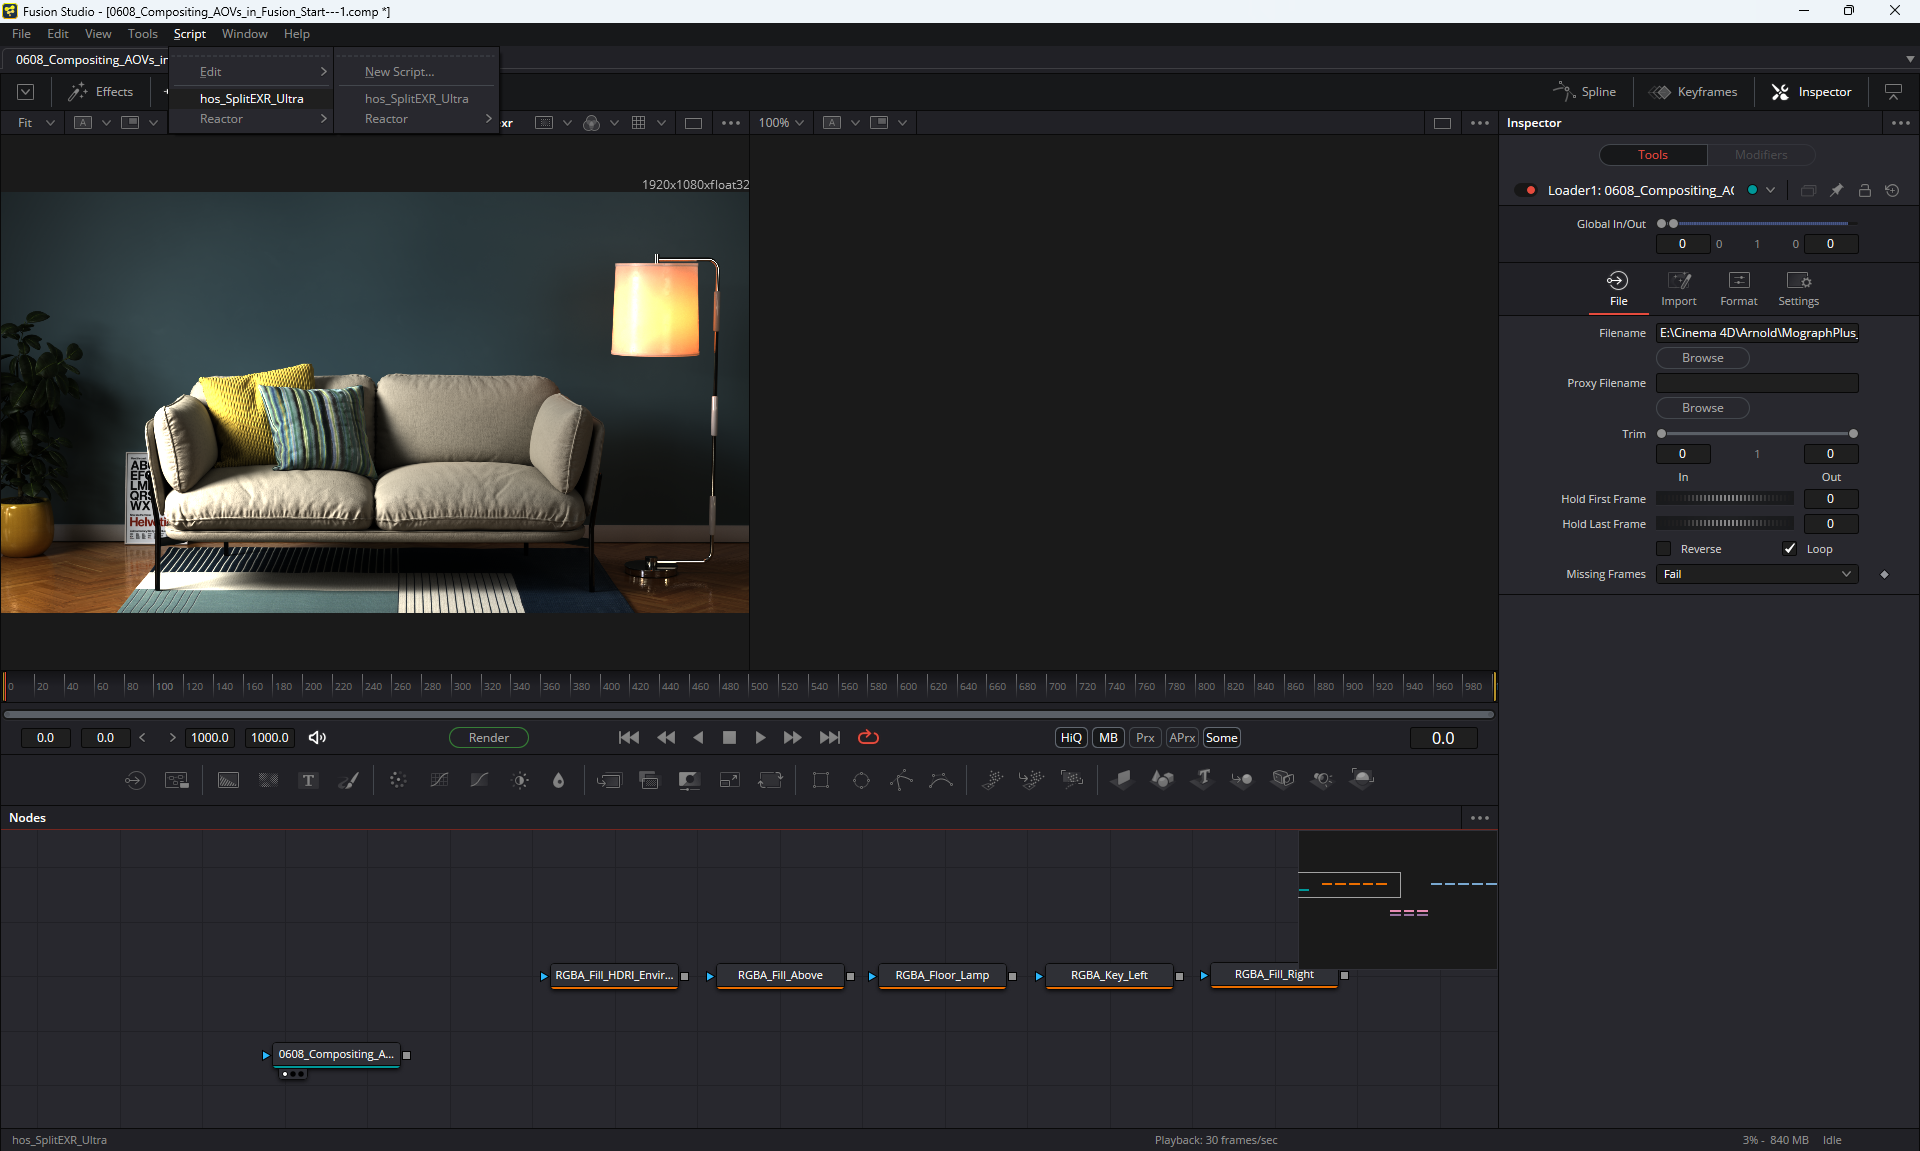Screen dimensions: 1920x1151
Task: Click the green Render button
Action: click(488, 737)
